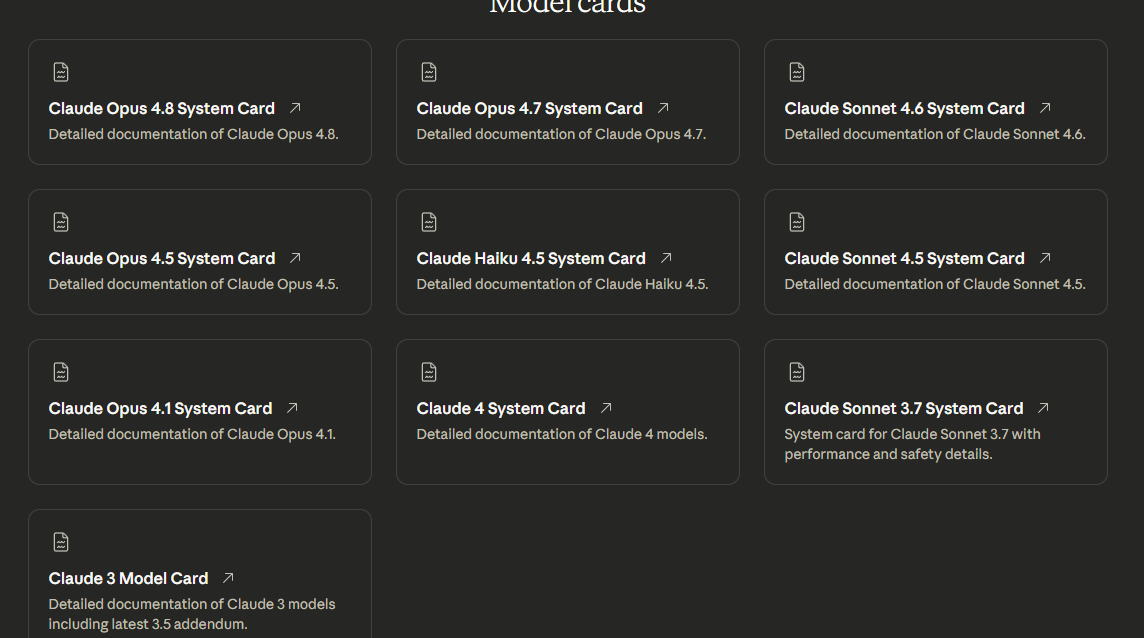The height and width of the screenshot is (638, 1144).
Task: Click 'Detailed documentation of Claude Sonnet 4.5.' text
Action: click(935, 284)
